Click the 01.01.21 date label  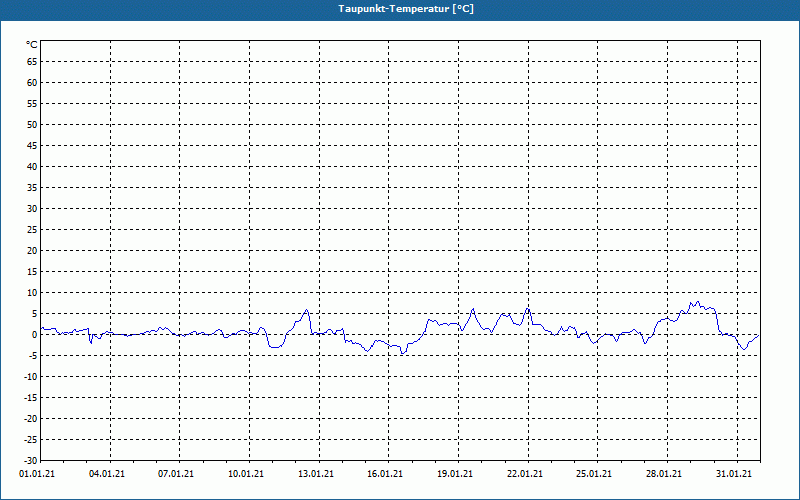pyautogui.click(x=37, y=474)
